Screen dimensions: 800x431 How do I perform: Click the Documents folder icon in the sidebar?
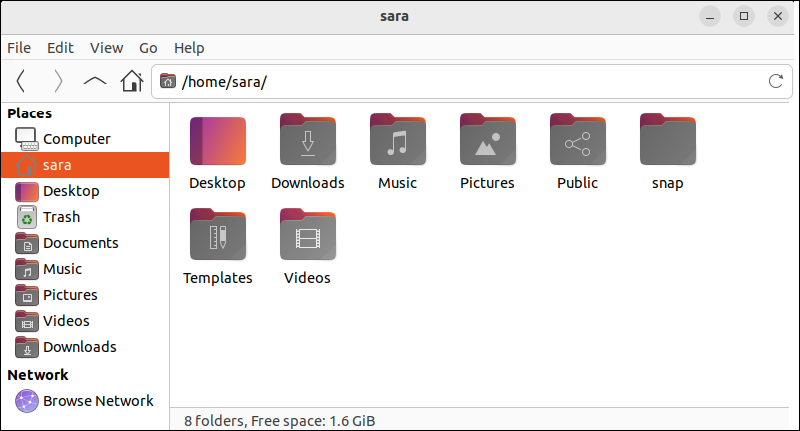coord(27,243)
